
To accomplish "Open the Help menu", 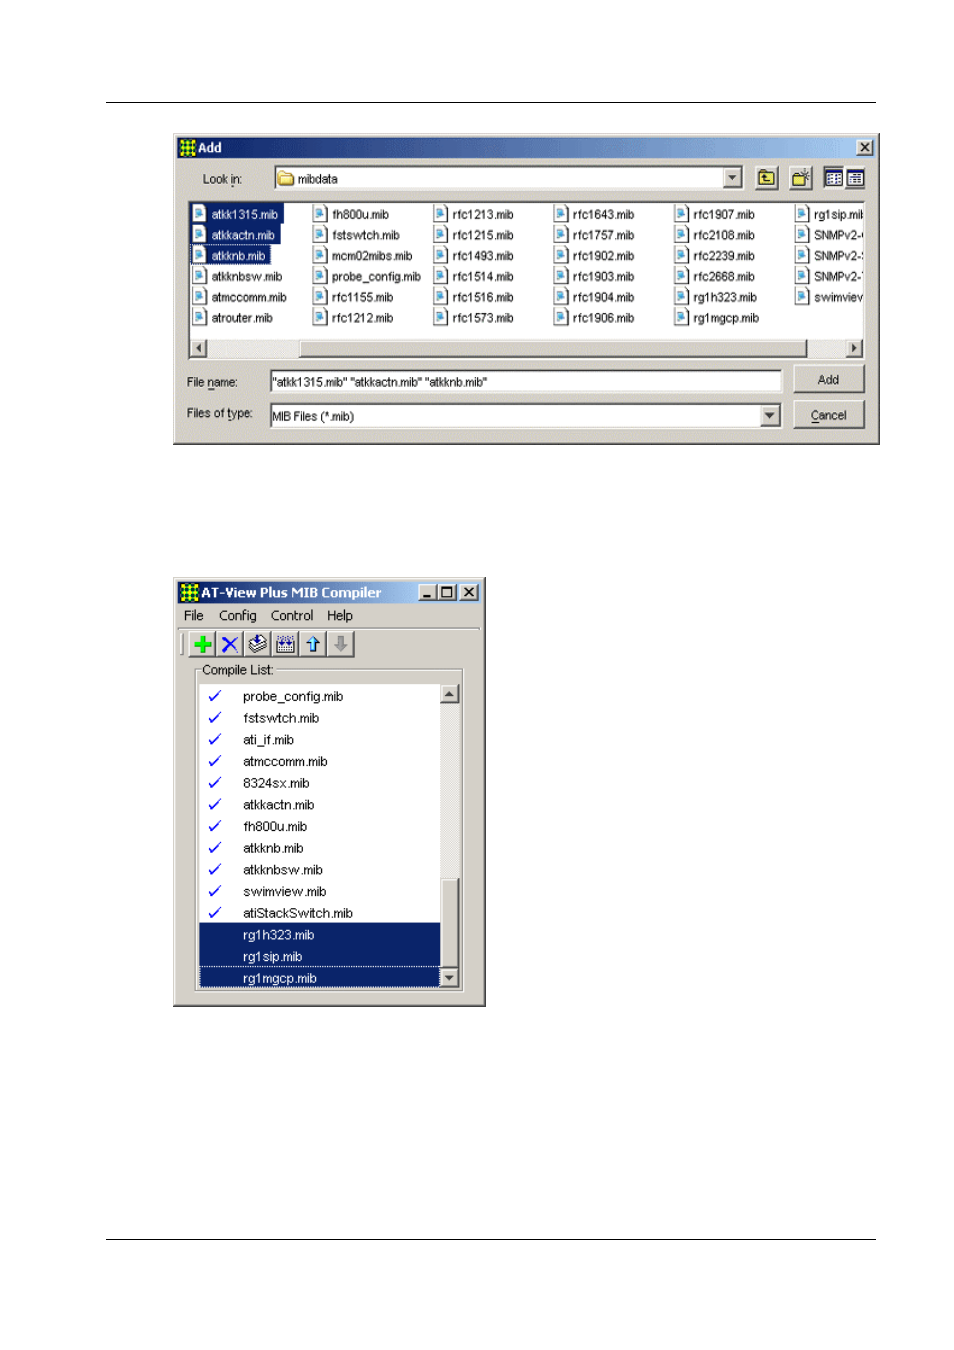I will 340,616.
